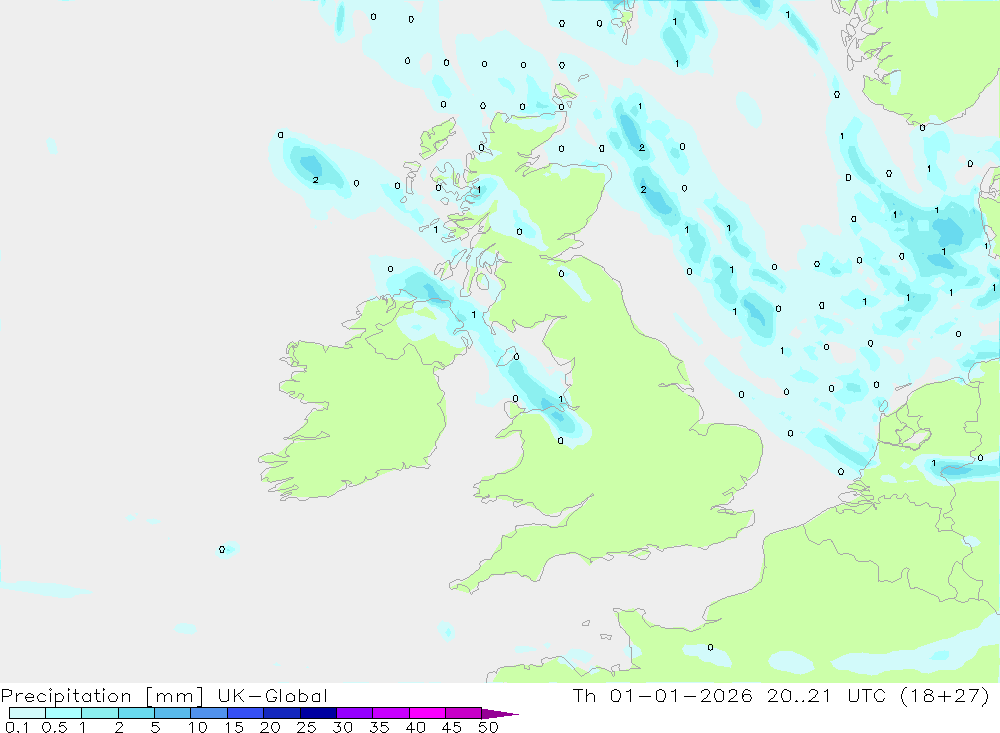The image size is (1000, 733).
Task: Click the '35' legend scale value
Action: pyautogui.click(x=379, y=727)
